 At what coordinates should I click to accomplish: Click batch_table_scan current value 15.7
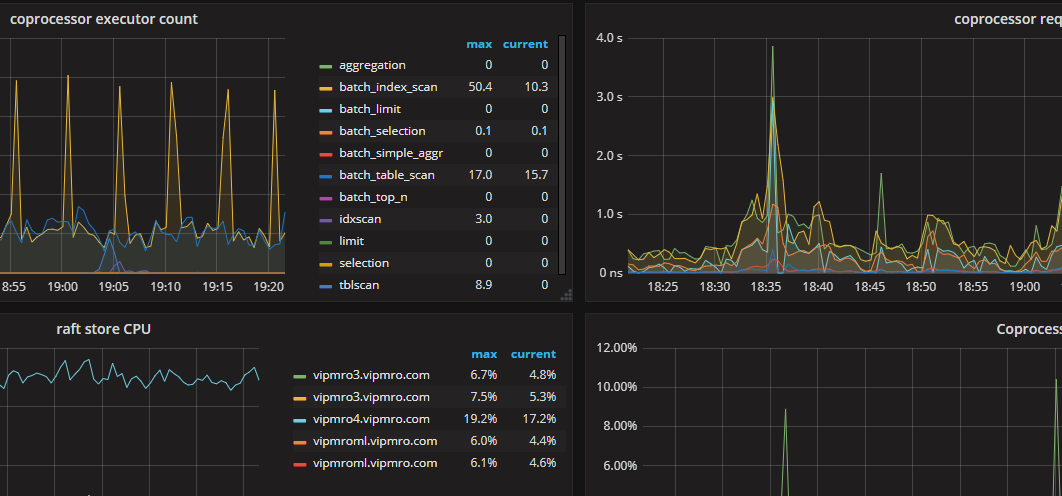(x=536, y=175)
